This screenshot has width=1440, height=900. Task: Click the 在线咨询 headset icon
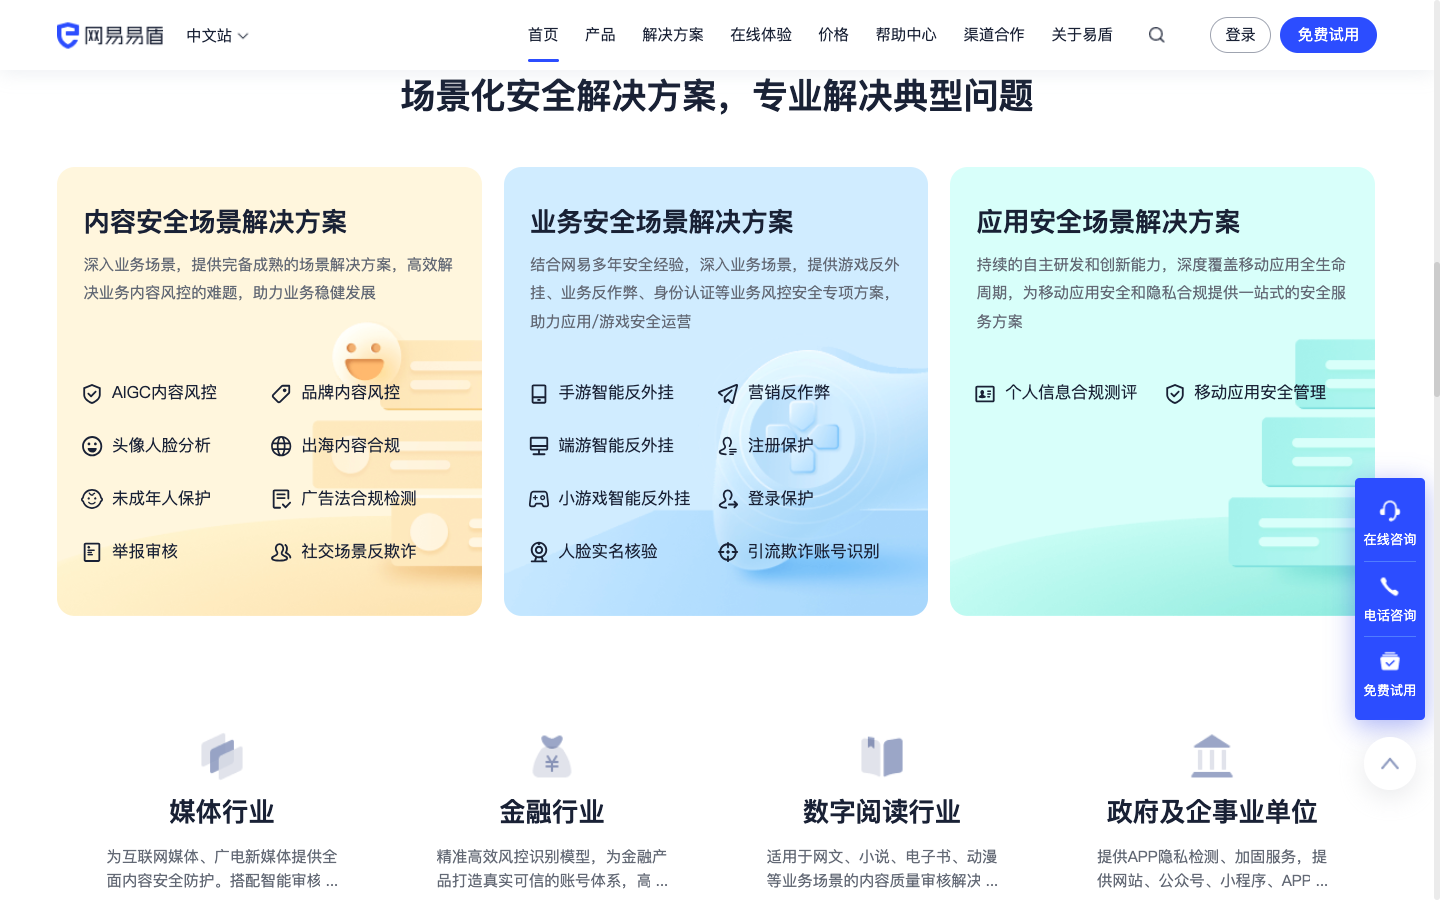coord(1390,511)
